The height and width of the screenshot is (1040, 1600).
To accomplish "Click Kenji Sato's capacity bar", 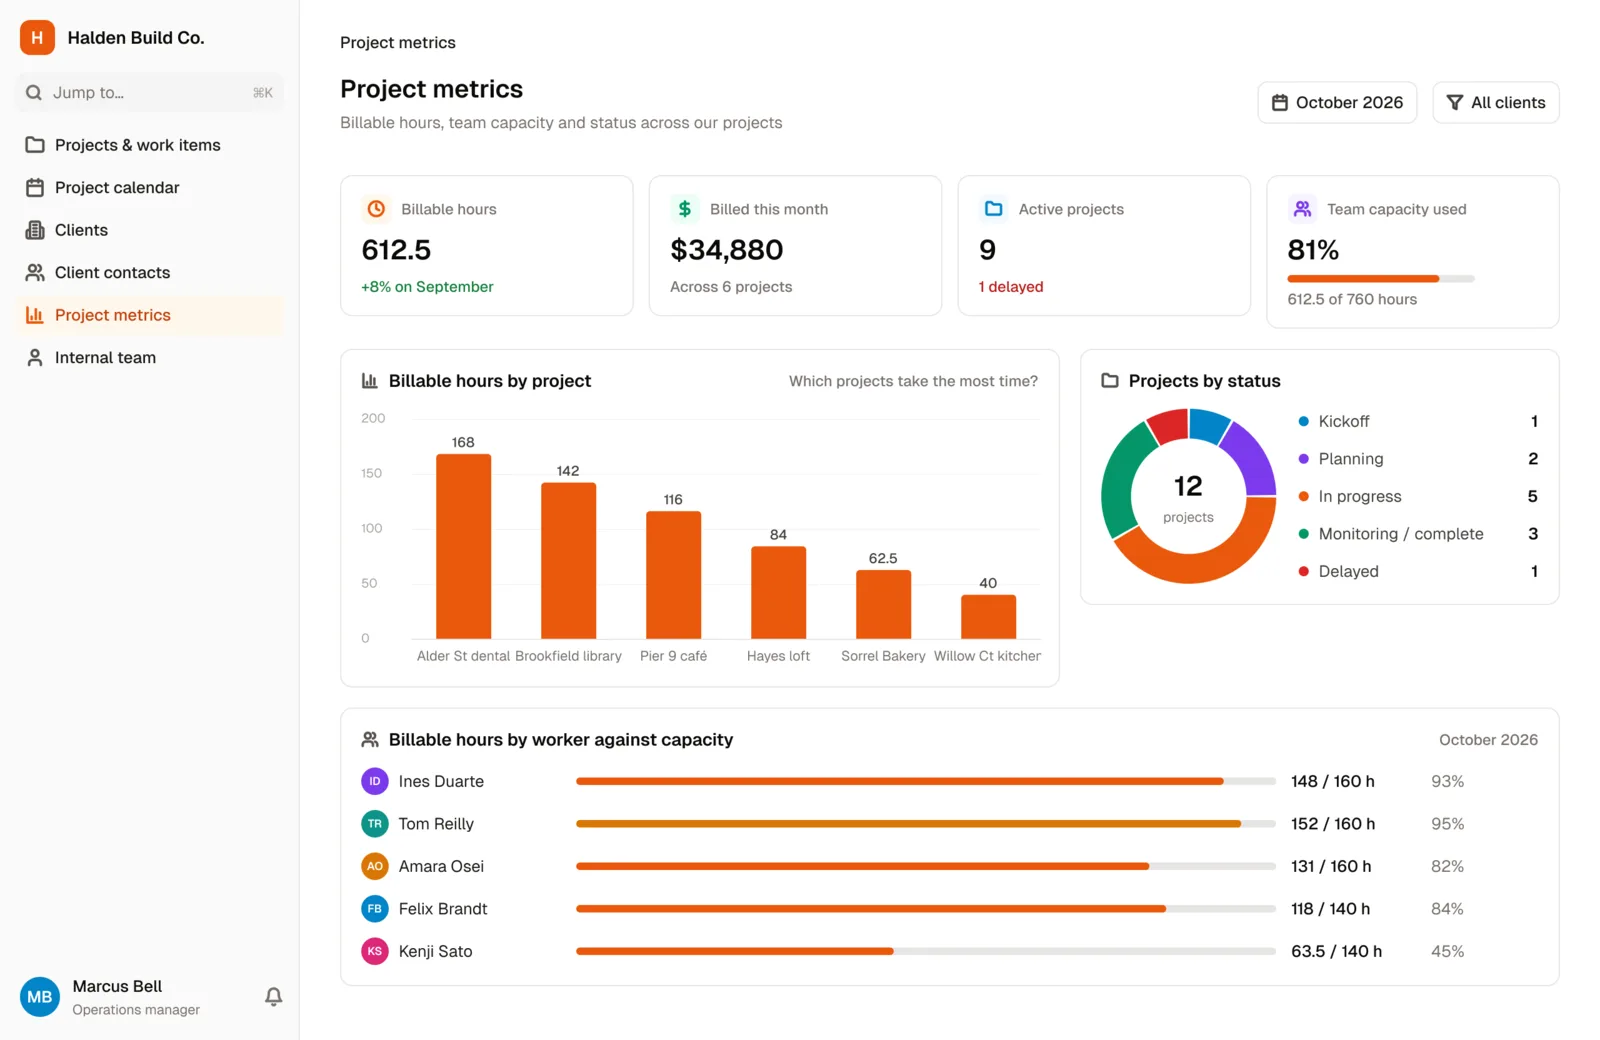I will click(x=926, y=951).
